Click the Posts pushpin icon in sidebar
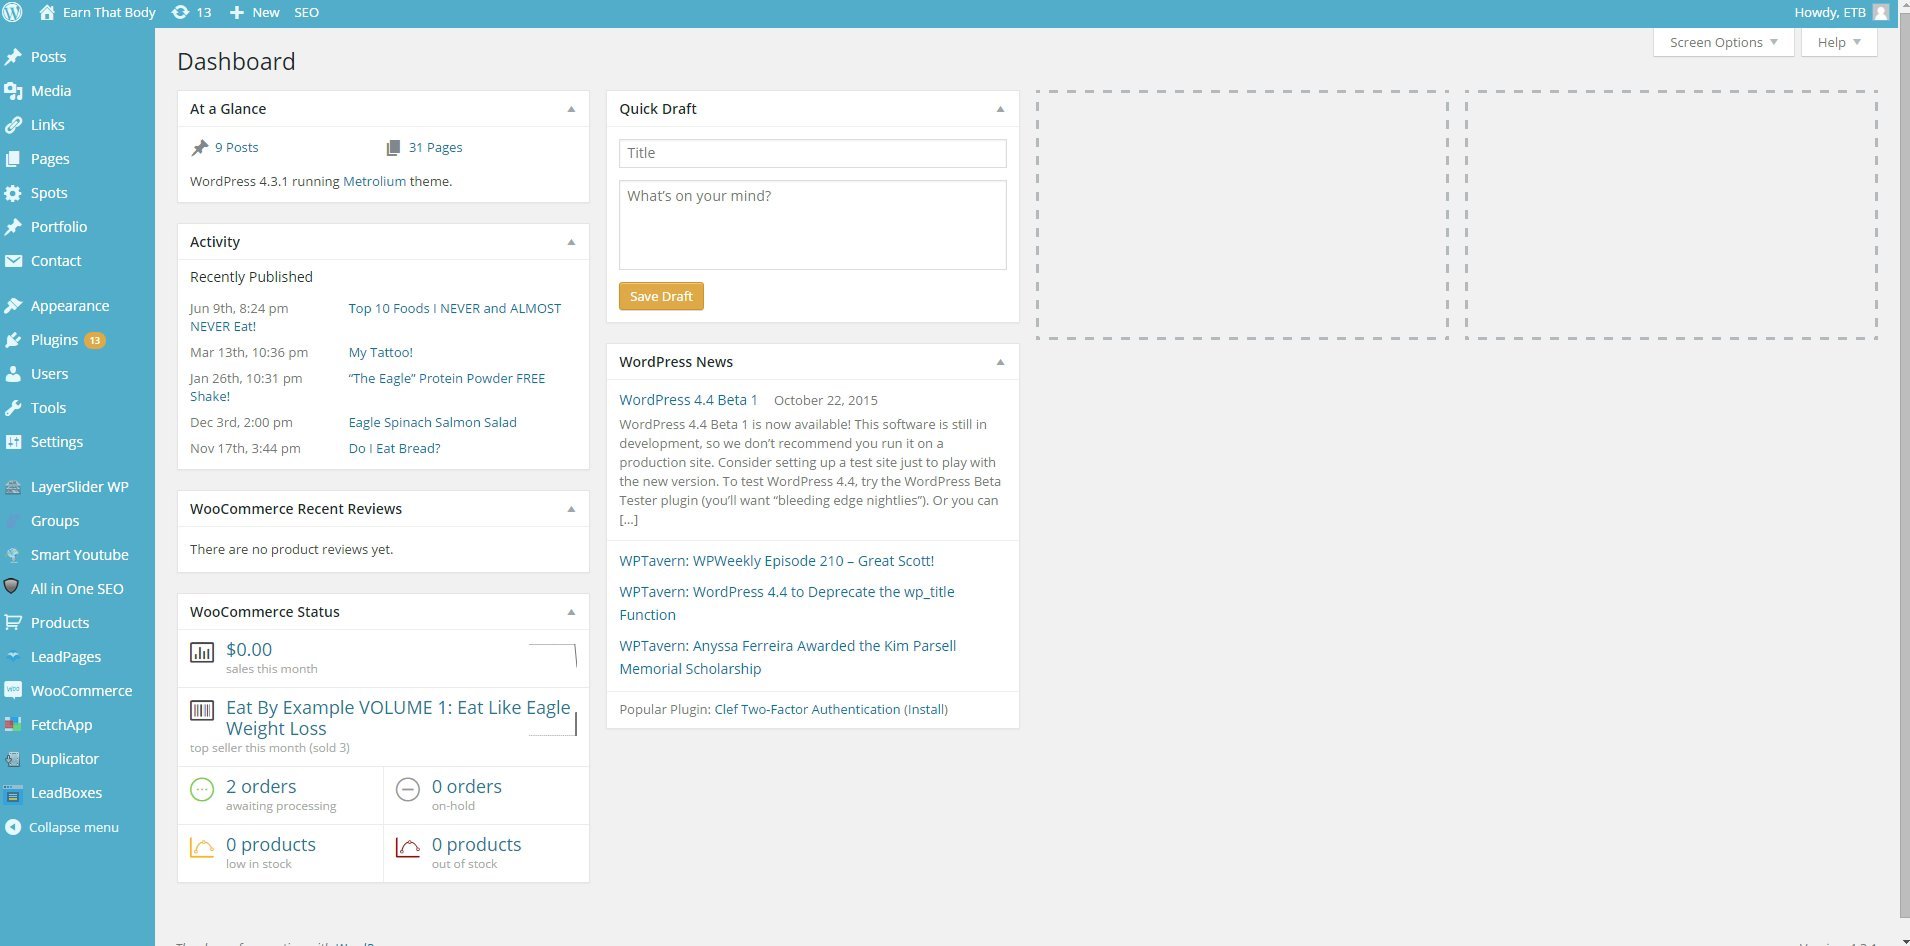The image size is (1910, 946). point(13,57)
